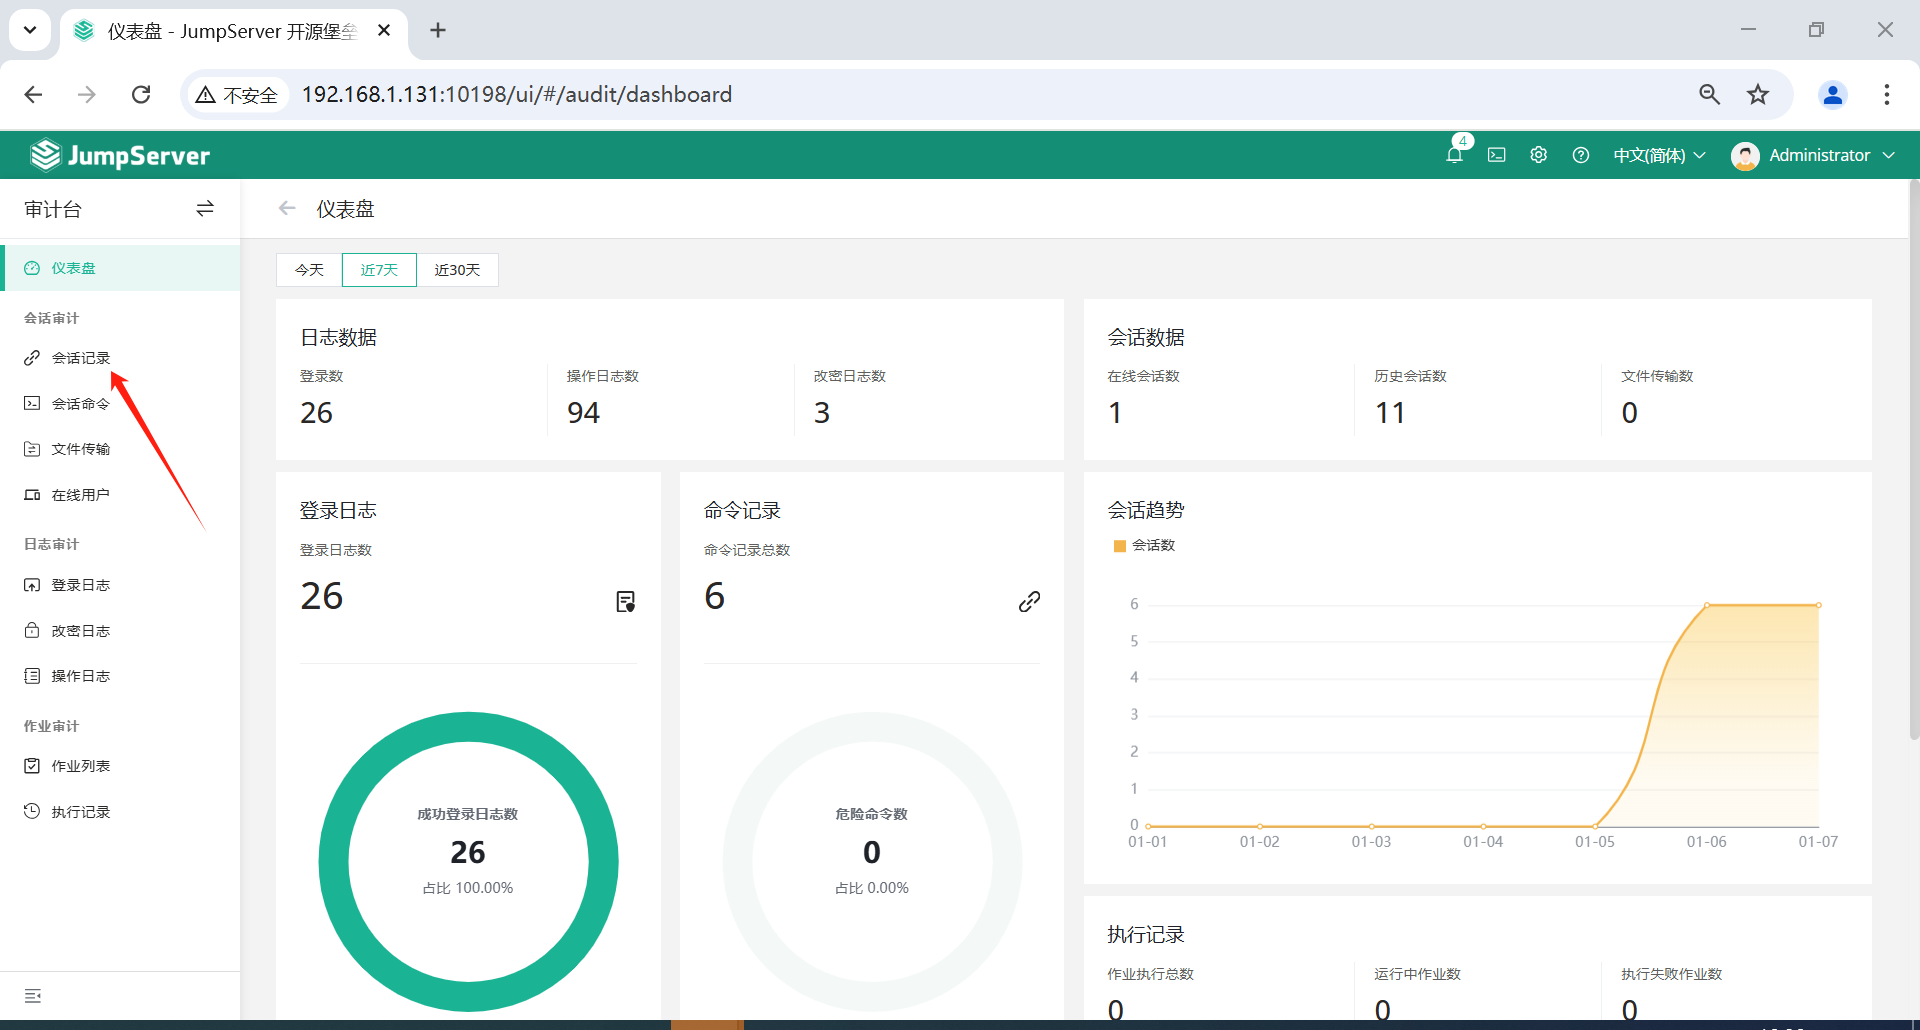
Task: Open 操作日志 in the sidebar
Action: tap(120, 676)
